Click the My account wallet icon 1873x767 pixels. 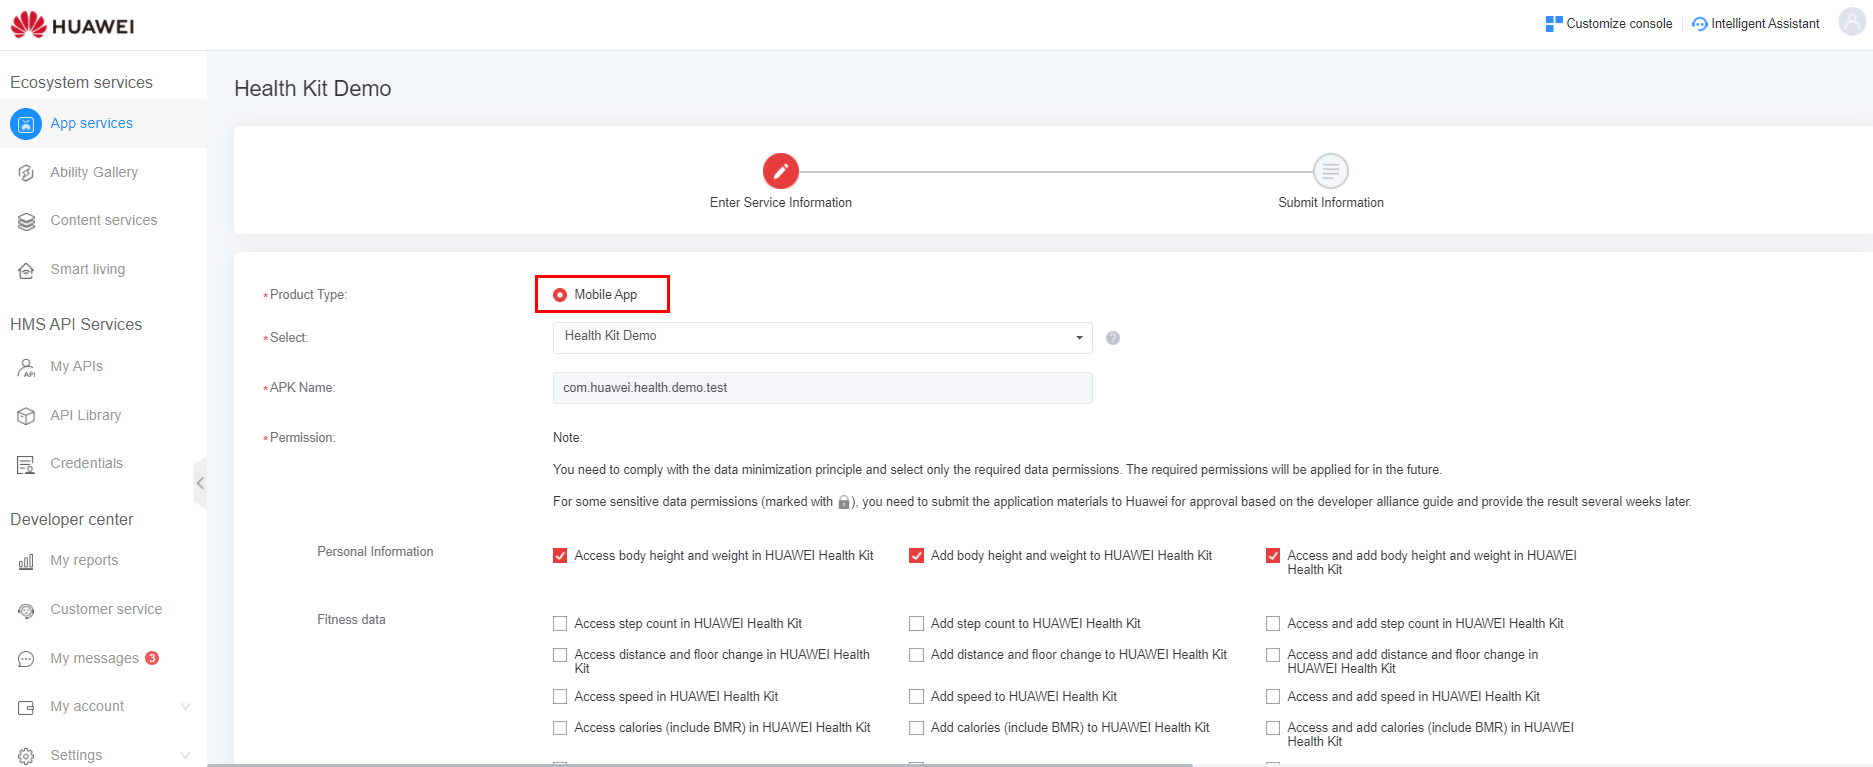27,707
